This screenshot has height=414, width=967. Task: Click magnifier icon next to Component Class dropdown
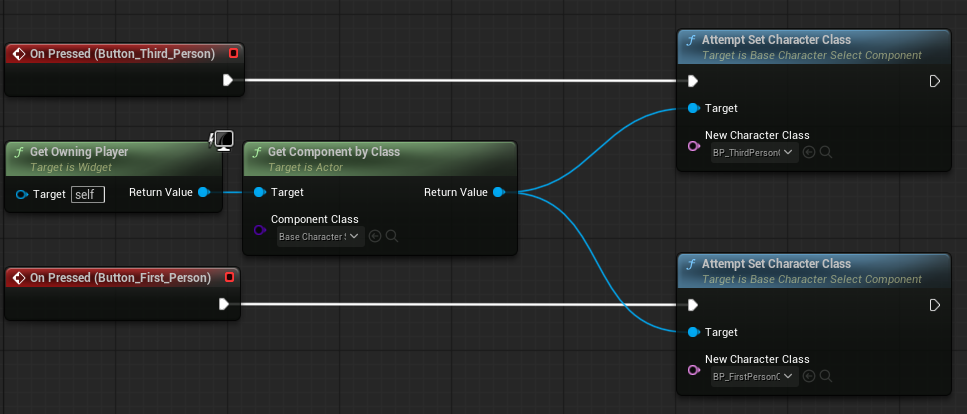392,236
